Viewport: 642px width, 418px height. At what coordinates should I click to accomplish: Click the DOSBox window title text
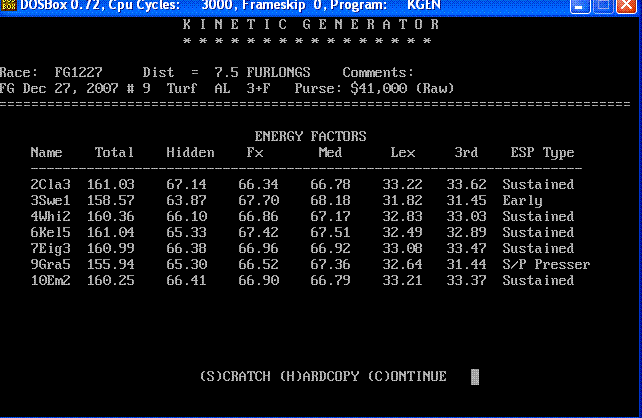(x=230, y=5)
